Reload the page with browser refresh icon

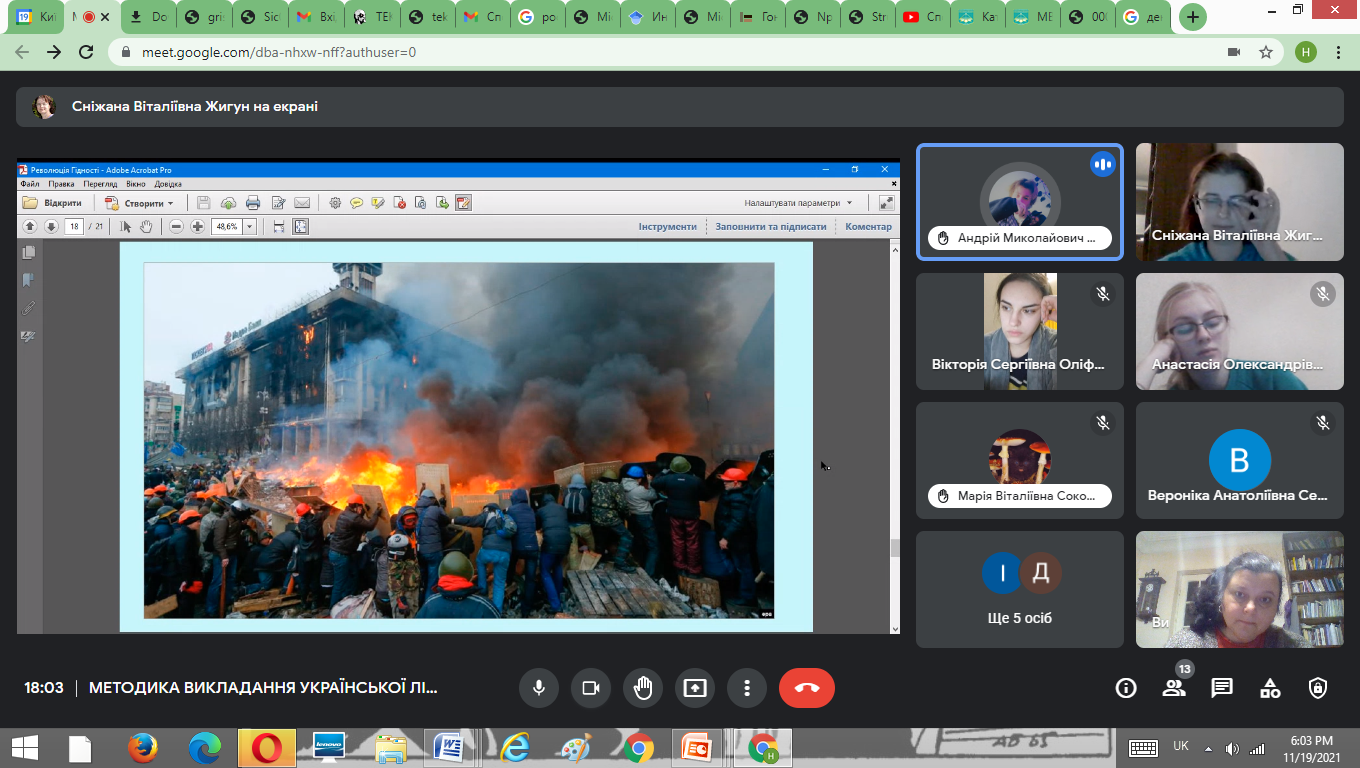pyautogui.click(x=86, y=52)
